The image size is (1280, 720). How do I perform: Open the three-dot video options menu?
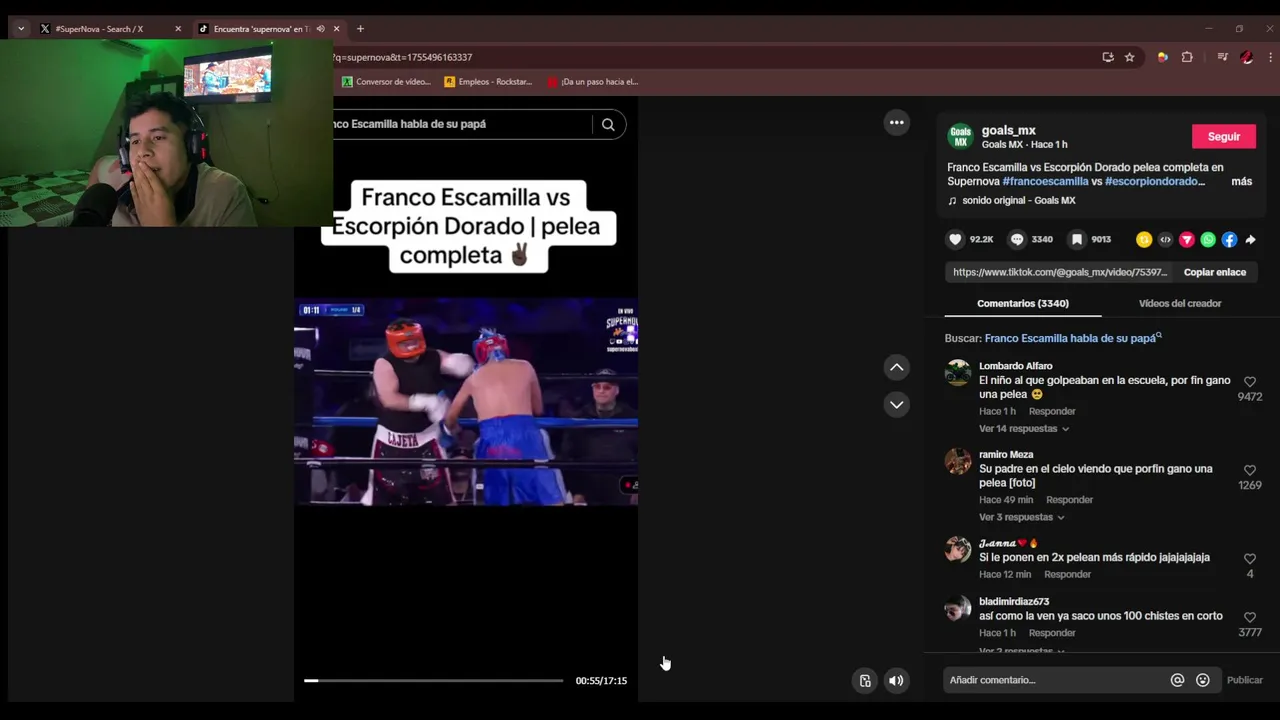[x=897, y=123]
